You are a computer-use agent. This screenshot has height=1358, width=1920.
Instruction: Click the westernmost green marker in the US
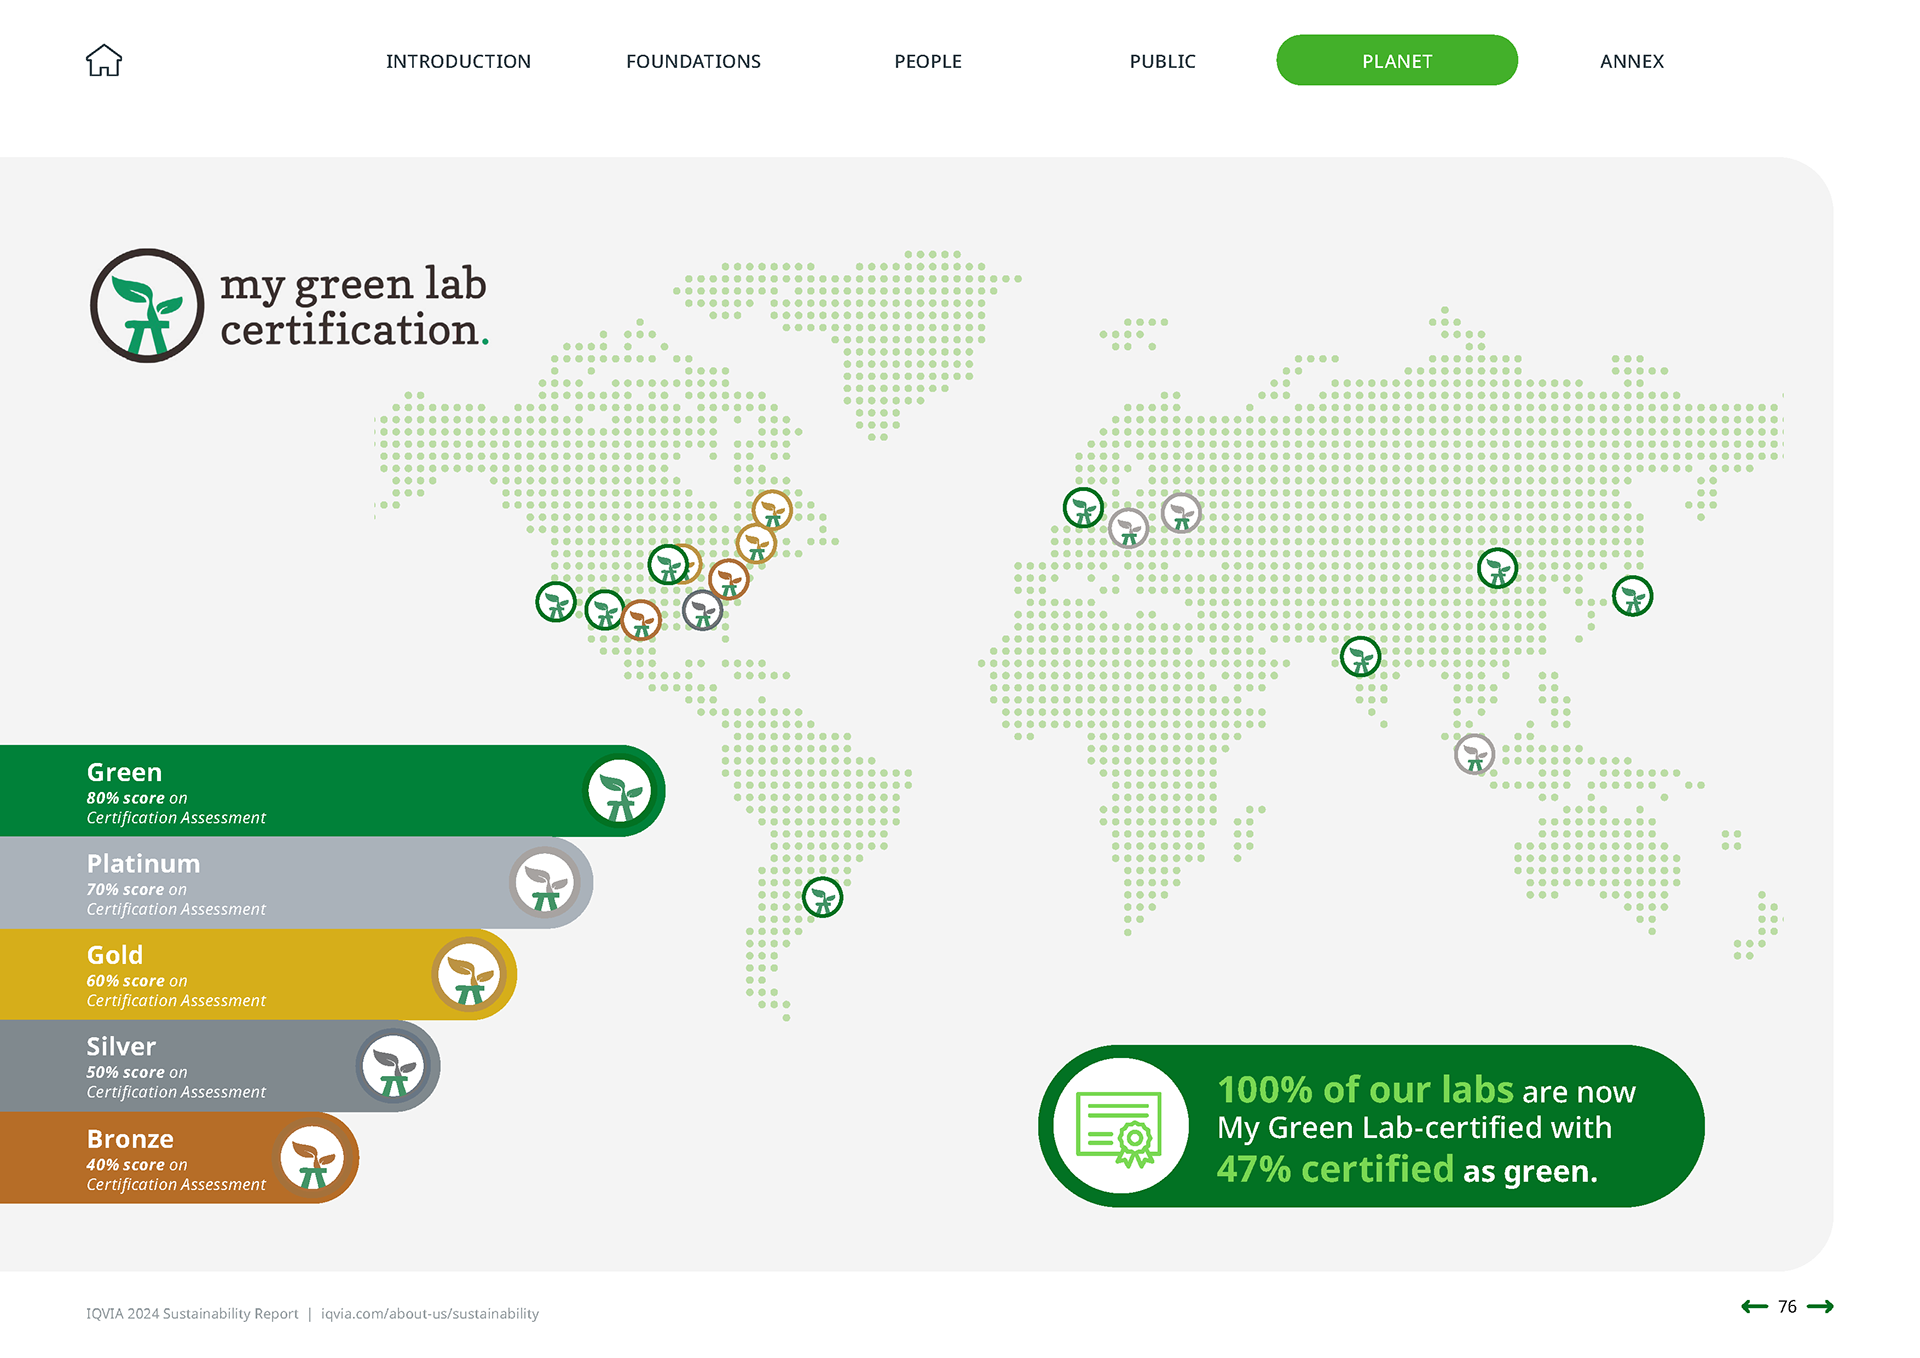(x=556, y=602)
